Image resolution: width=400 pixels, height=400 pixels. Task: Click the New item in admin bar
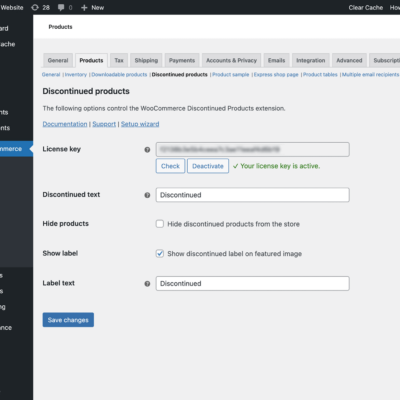click(93, 7)
